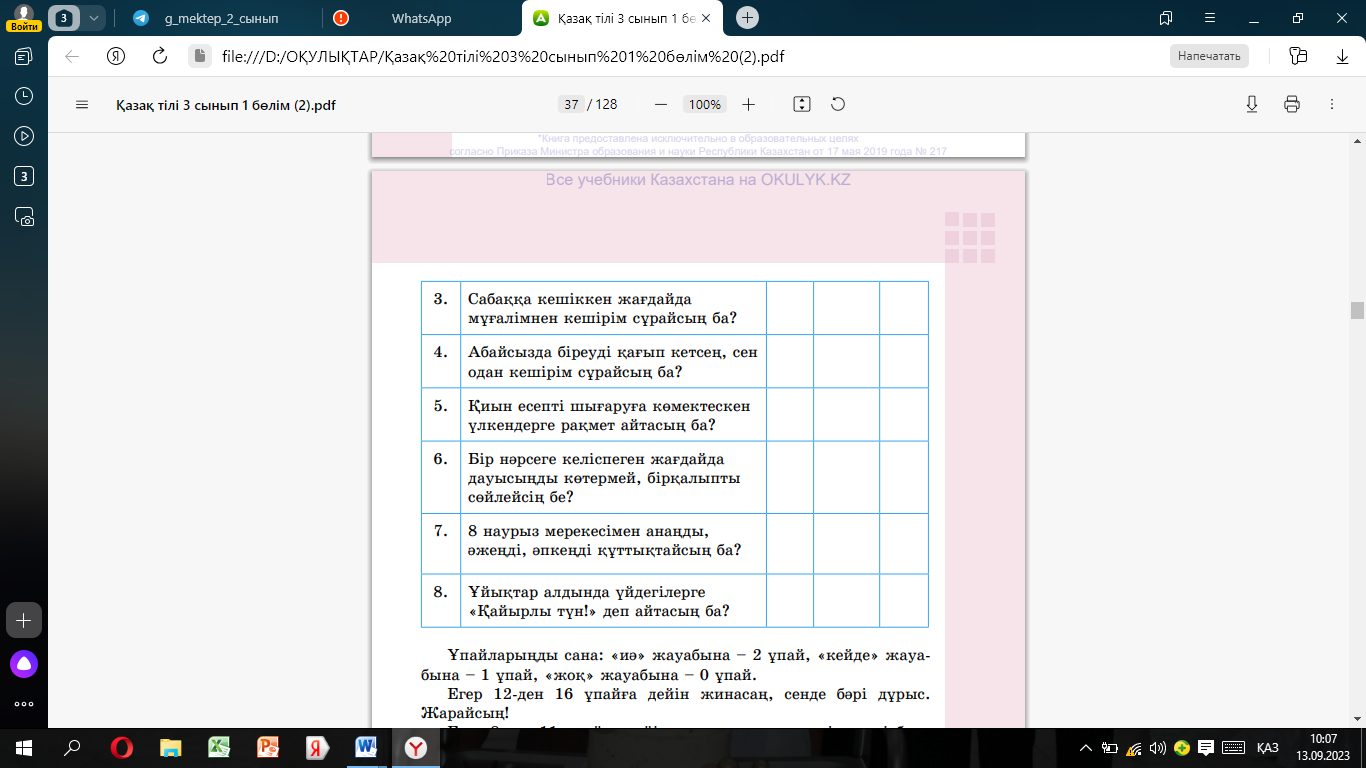
Task: Click the active Yandex Browser taskbar icon
Action: point(414,748)
